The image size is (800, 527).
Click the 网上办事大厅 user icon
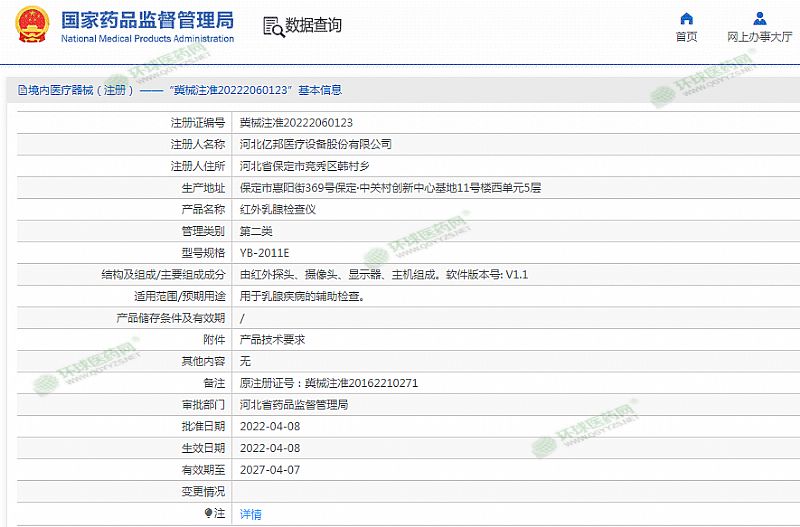pyautogui.click(x=760, y=18)
